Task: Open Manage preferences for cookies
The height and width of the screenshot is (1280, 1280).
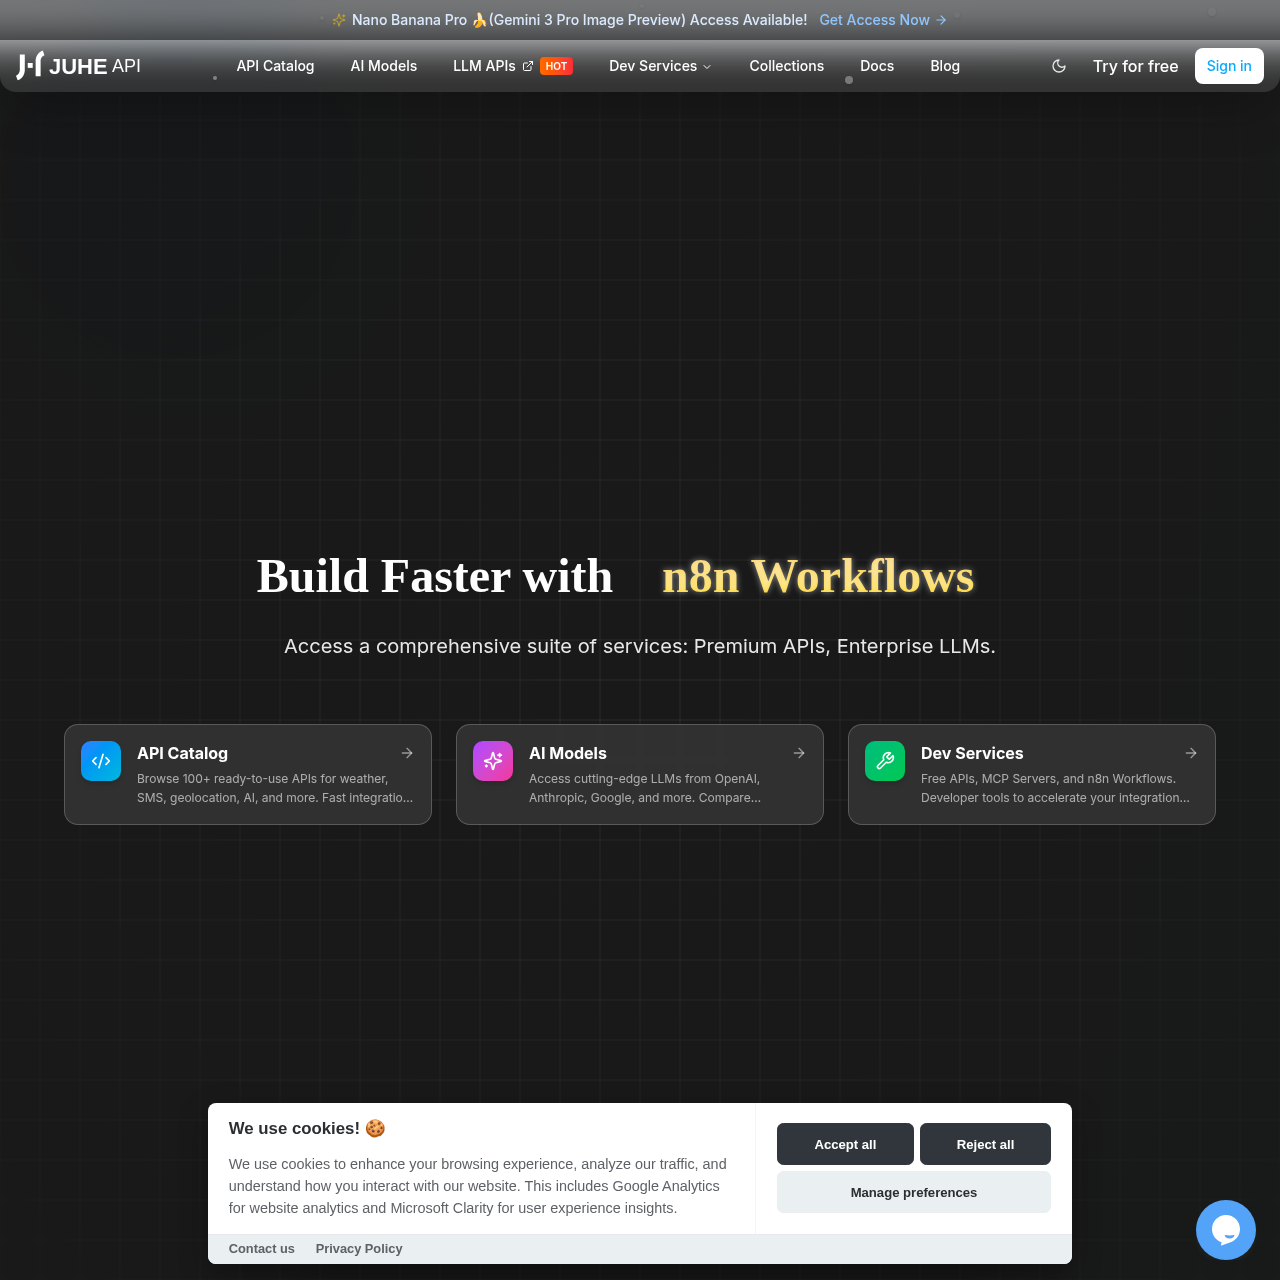Action: 913,1192
